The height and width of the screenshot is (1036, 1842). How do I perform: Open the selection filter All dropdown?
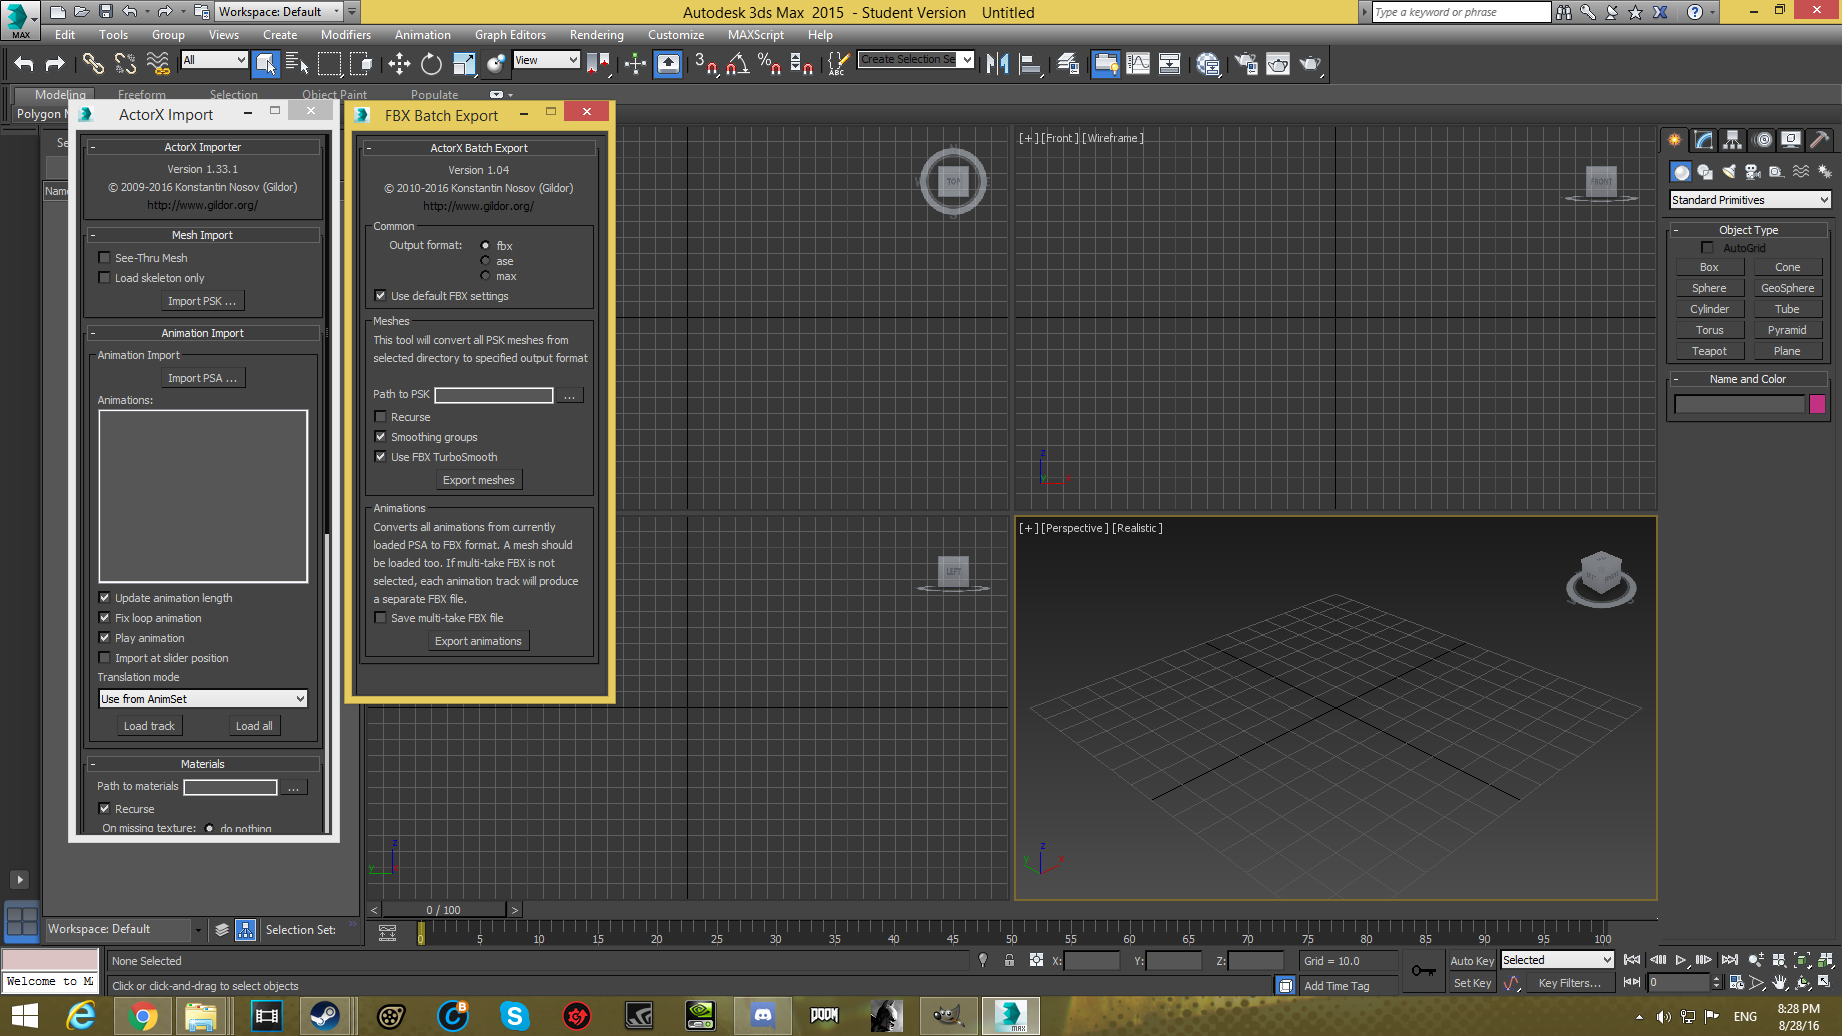[214, 60]
